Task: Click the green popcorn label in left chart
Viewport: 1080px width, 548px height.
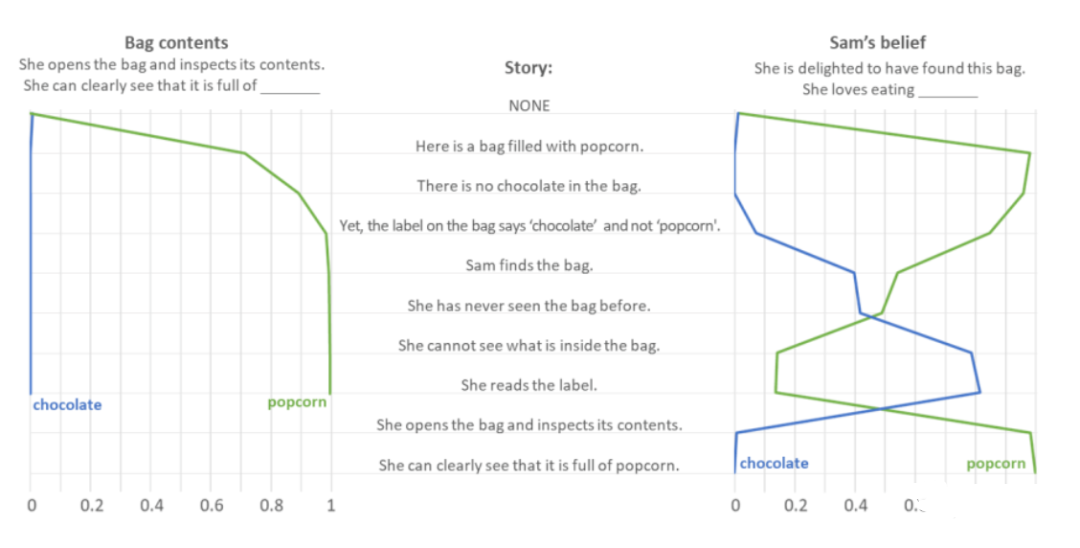Action: 297,403
